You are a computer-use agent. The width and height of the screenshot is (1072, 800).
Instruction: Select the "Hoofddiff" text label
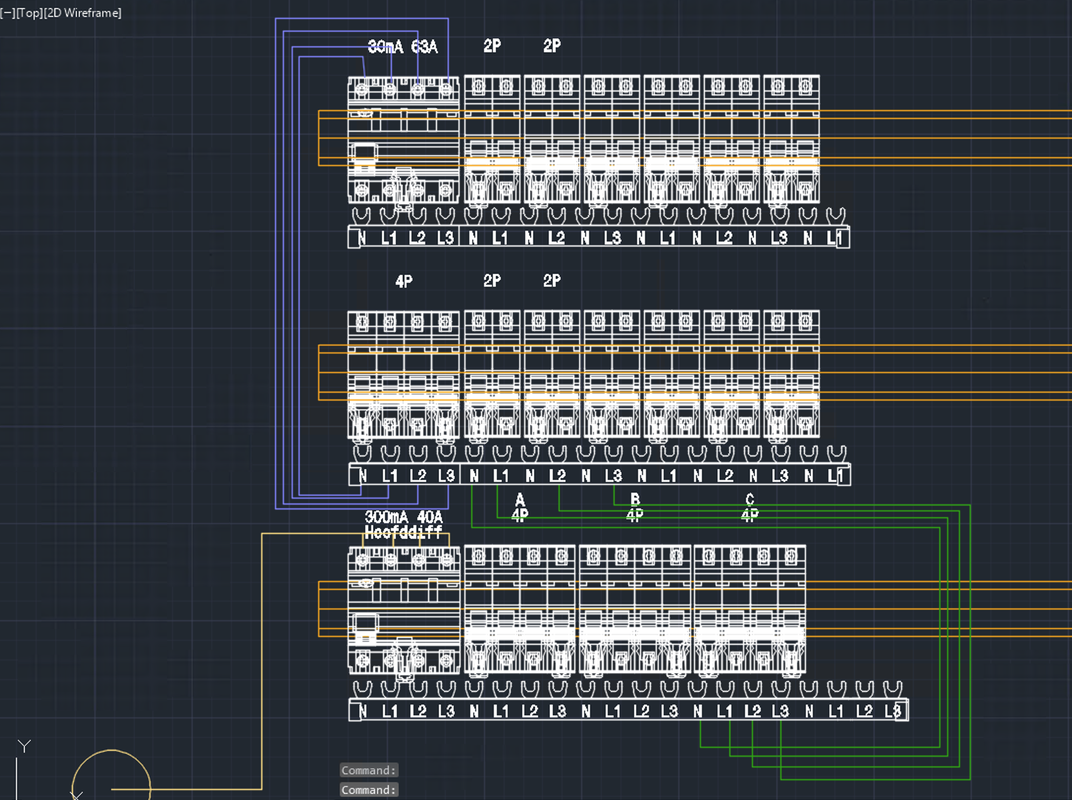point(403,532)
